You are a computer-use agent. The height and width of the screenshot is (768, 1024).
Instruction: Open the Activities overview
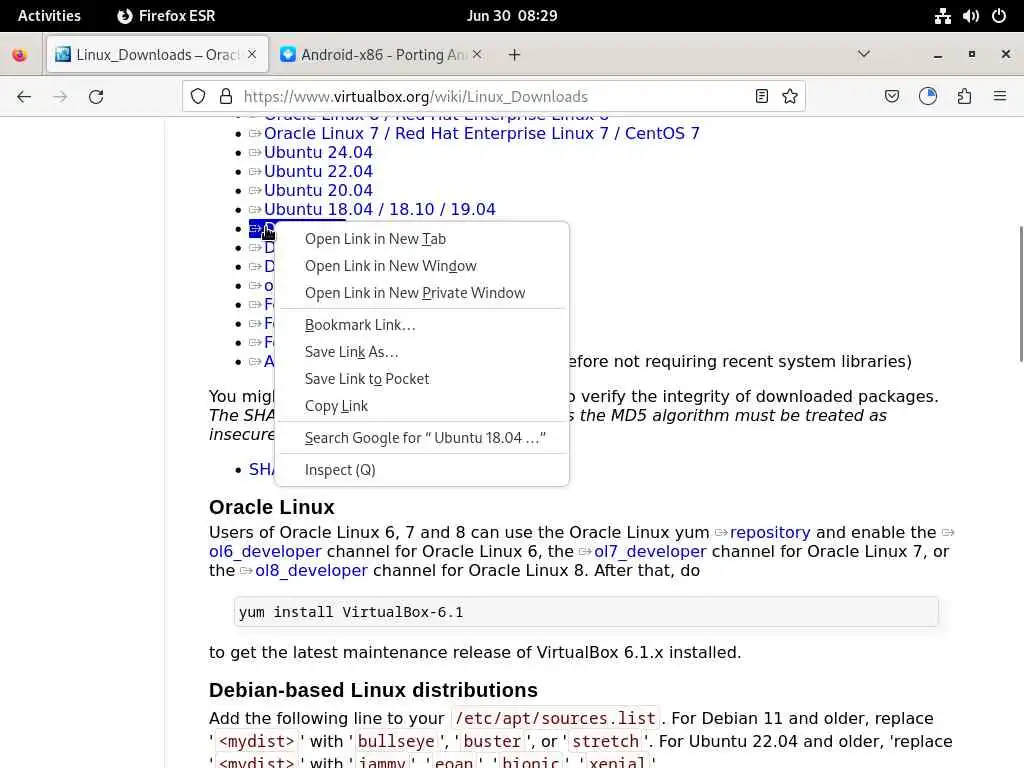pyautogui.click(x=49, y=16)
